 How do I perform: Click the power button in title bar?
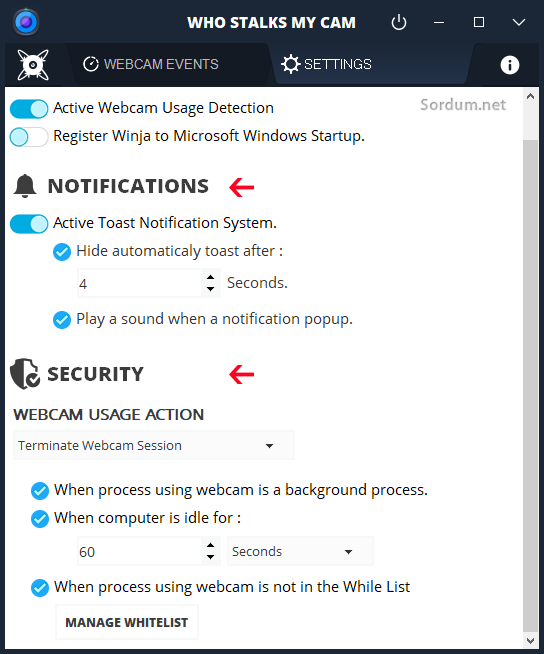pyautogui.click(x=399, y=22)
